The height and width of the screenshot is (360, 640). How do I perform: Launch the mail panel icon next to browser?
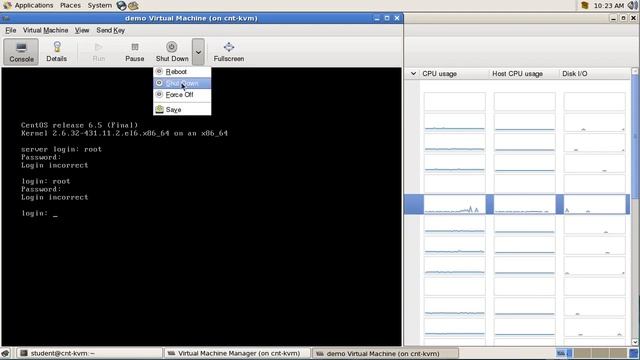coord(133,6)
